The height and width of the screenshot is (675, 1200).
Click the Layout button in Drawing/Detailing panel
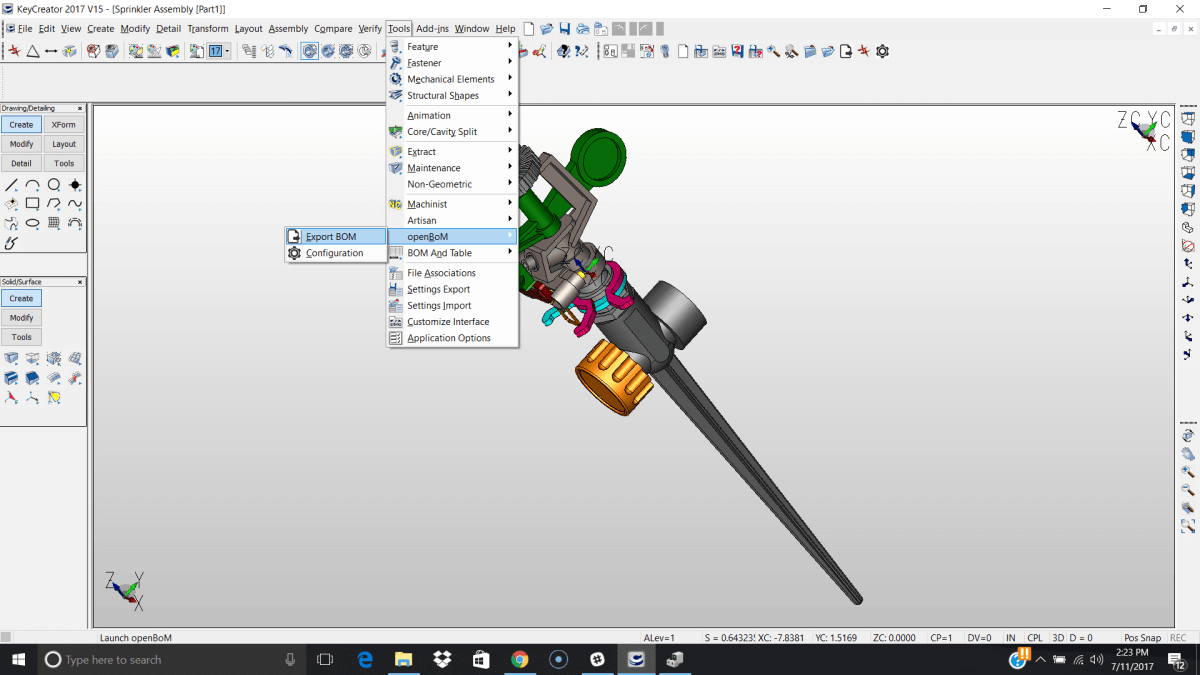click(x=64, y=144)
